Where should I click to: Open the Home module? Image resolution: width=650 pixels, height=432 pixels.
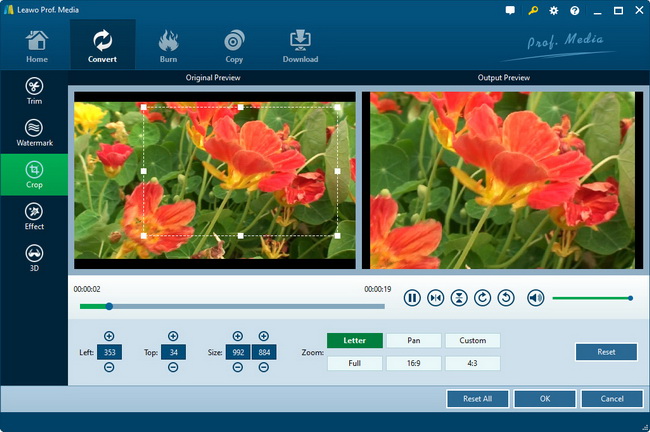36,46
